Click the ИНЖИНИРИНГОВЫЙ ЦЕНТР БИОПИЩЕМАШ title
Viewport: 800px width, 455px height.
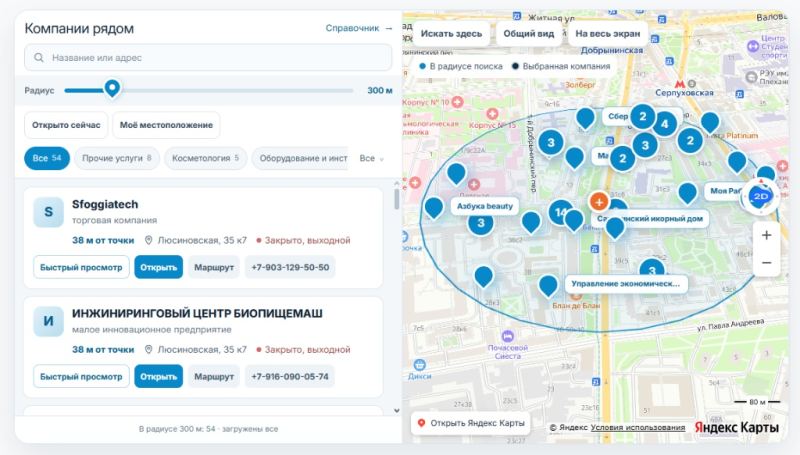[x=197, y=313]
